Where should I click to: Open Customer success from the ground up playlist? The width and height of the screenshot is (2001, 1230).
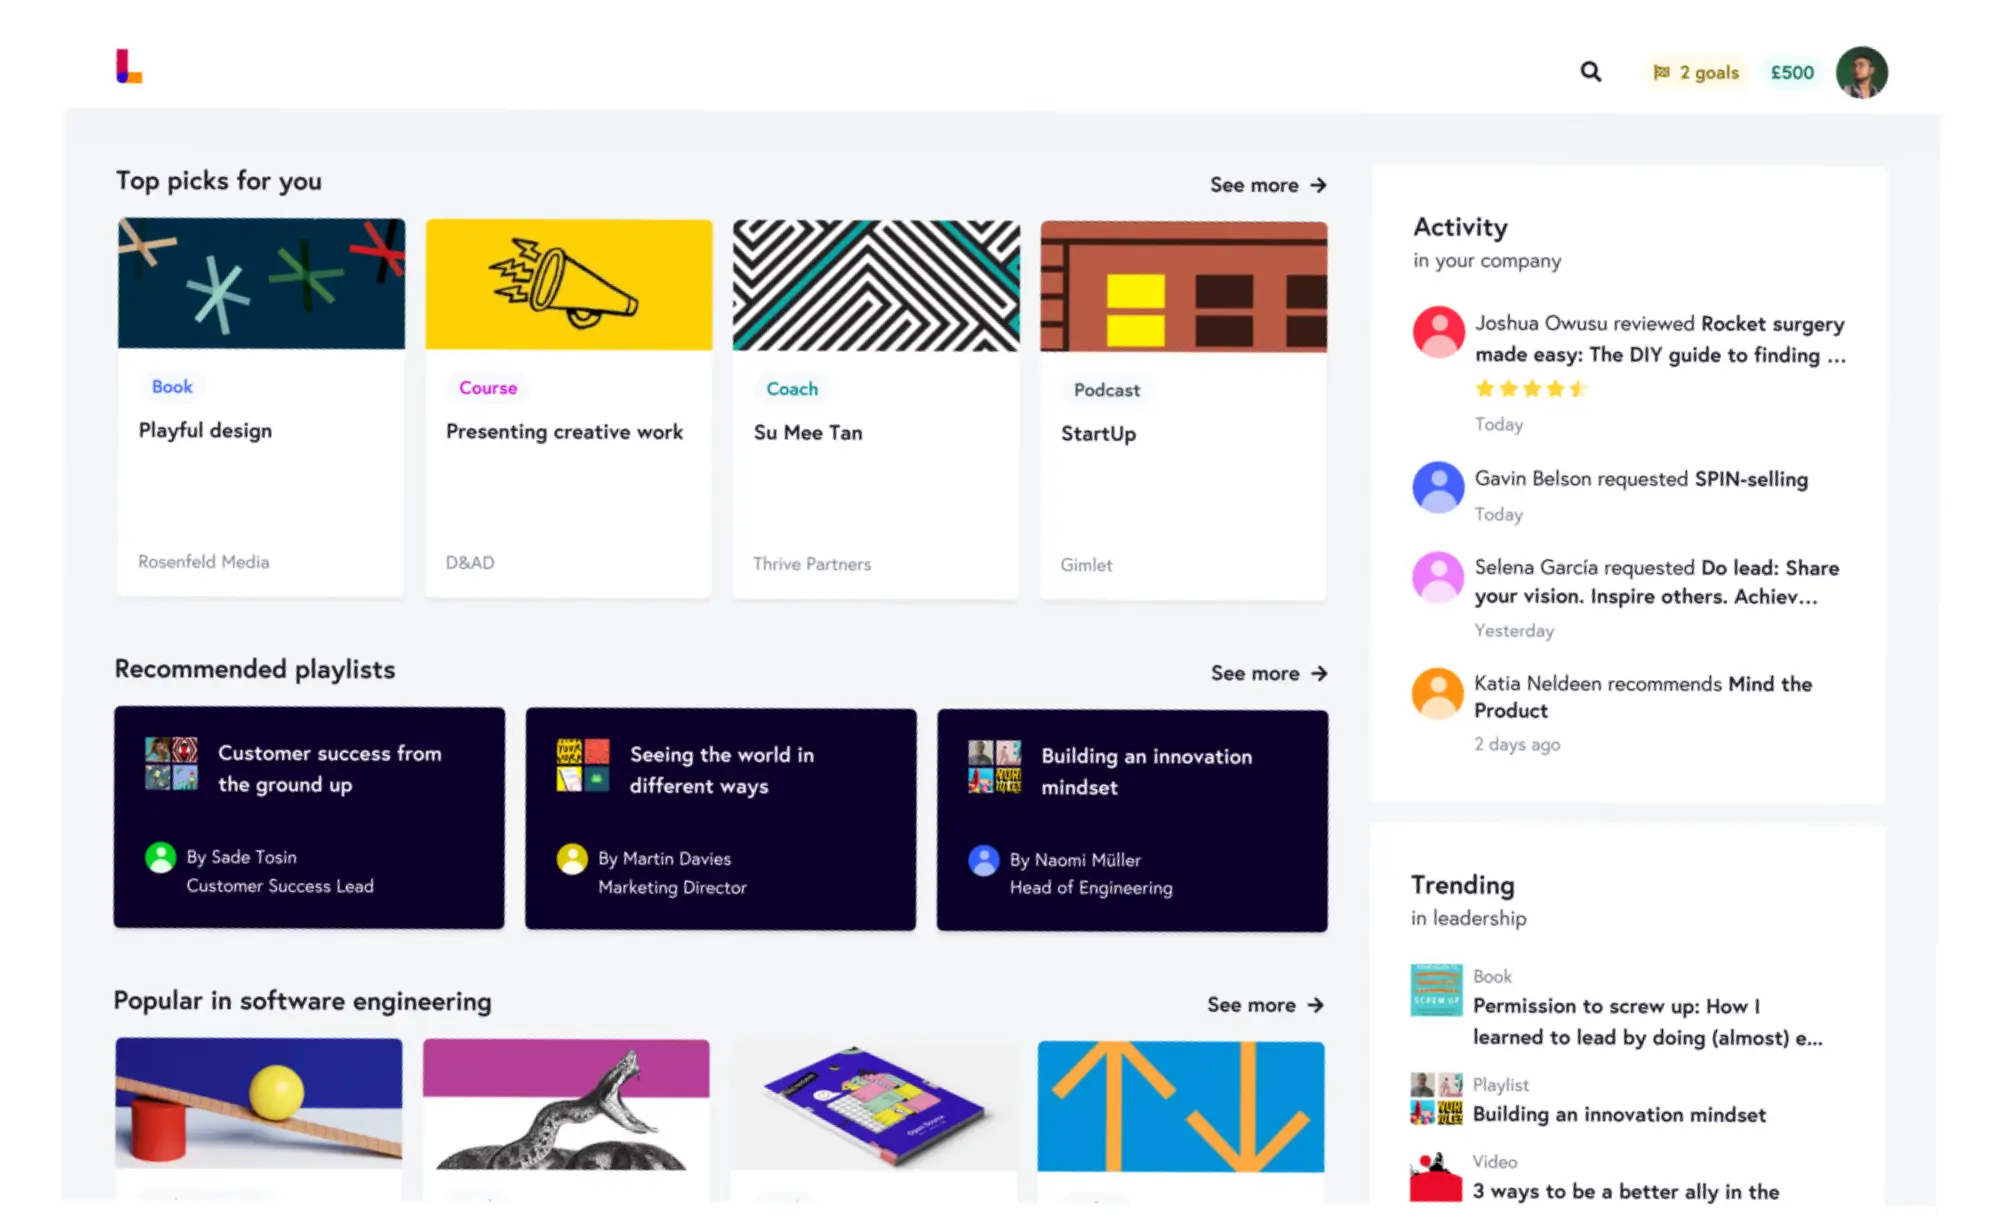[310, 818]
